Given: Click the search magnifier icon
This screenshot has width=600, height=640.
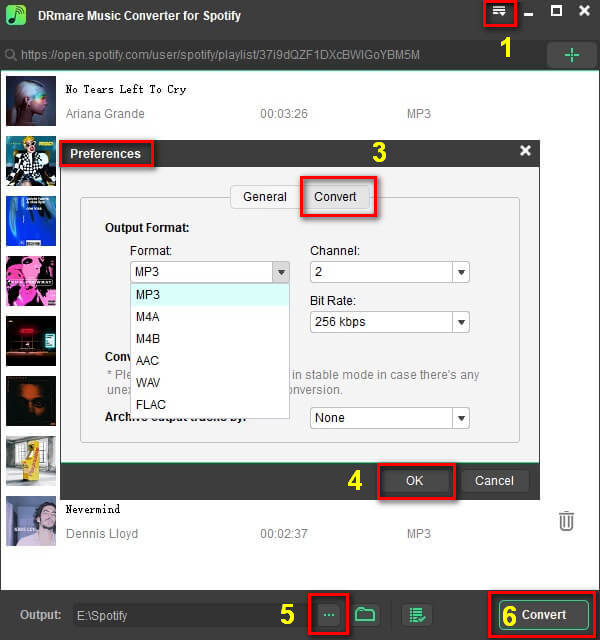Looking at the screenshot, I should point(11,55).
